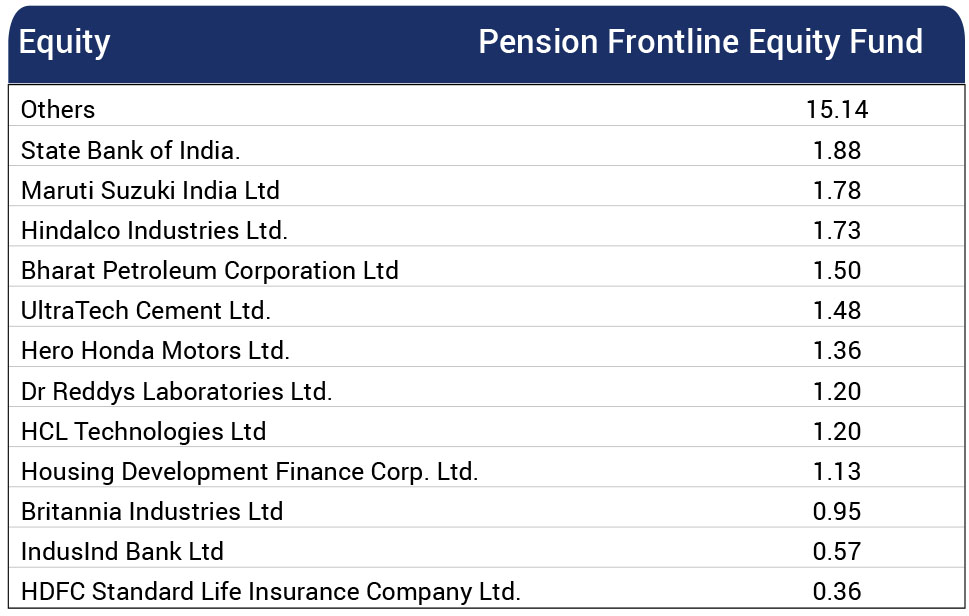Select the HCL Technologies Ltd entry
The height and width of the screenshot is (616, 969).
pos(143,431)
